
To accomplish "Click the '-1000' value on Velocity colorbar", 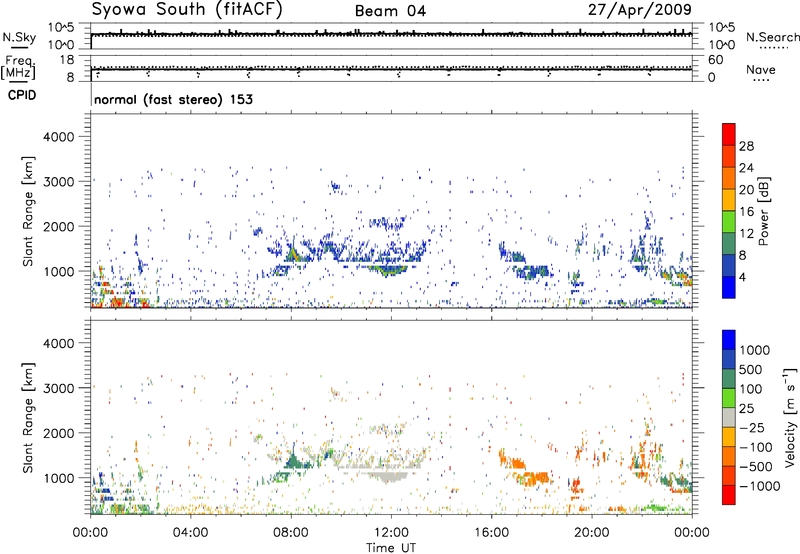I will coord(760,486).
